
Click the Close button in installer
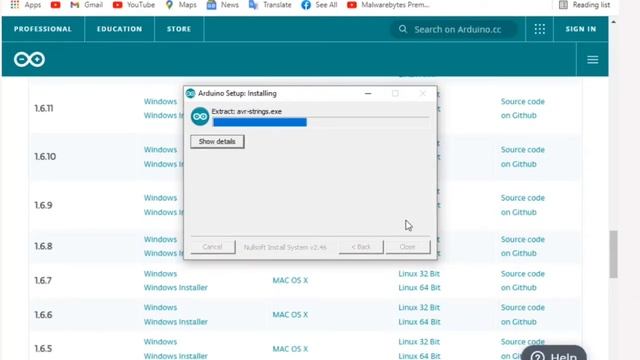point(408,247)
